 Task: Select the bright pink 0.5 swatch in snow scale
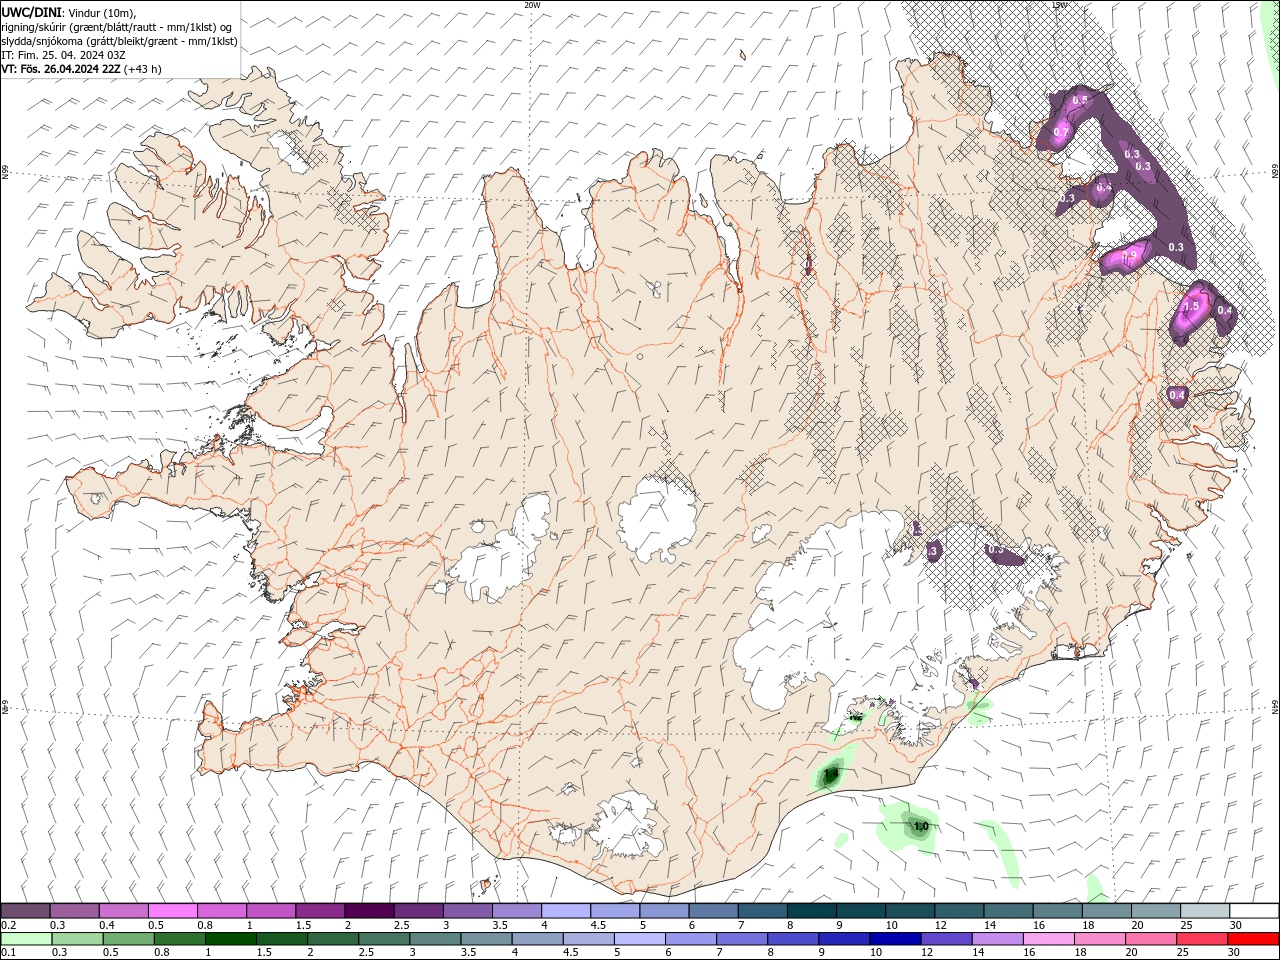[172, 911]
